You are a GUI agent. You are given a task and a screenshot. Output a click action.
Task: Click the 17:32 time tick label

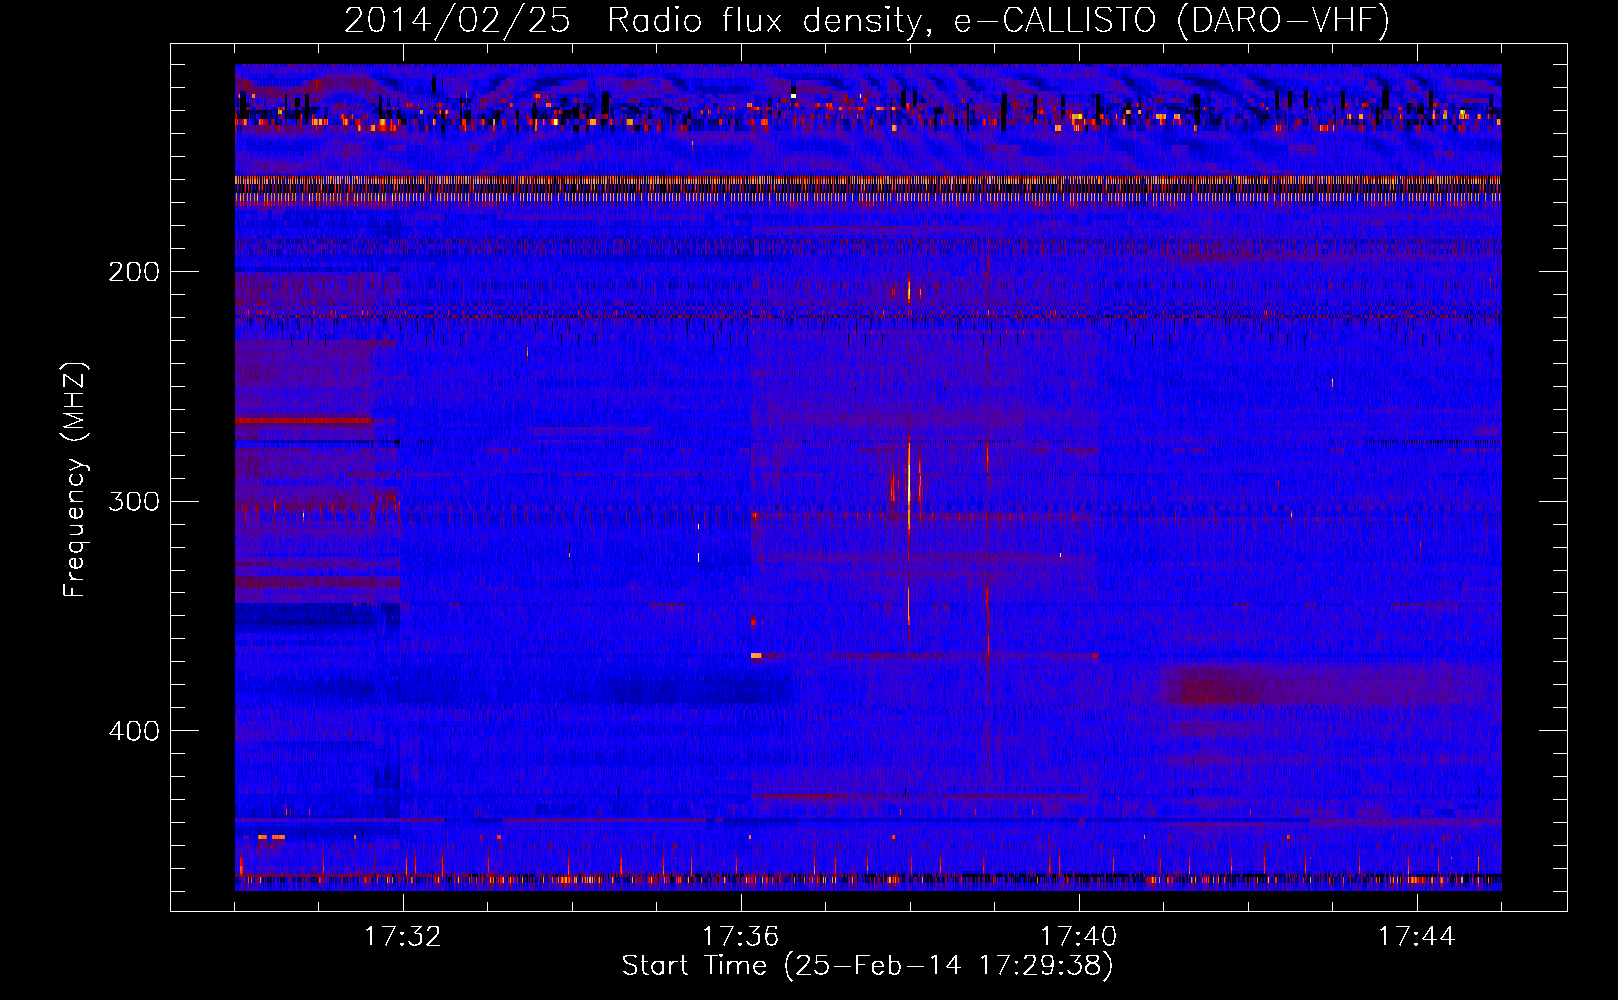[x=403, y=937]
